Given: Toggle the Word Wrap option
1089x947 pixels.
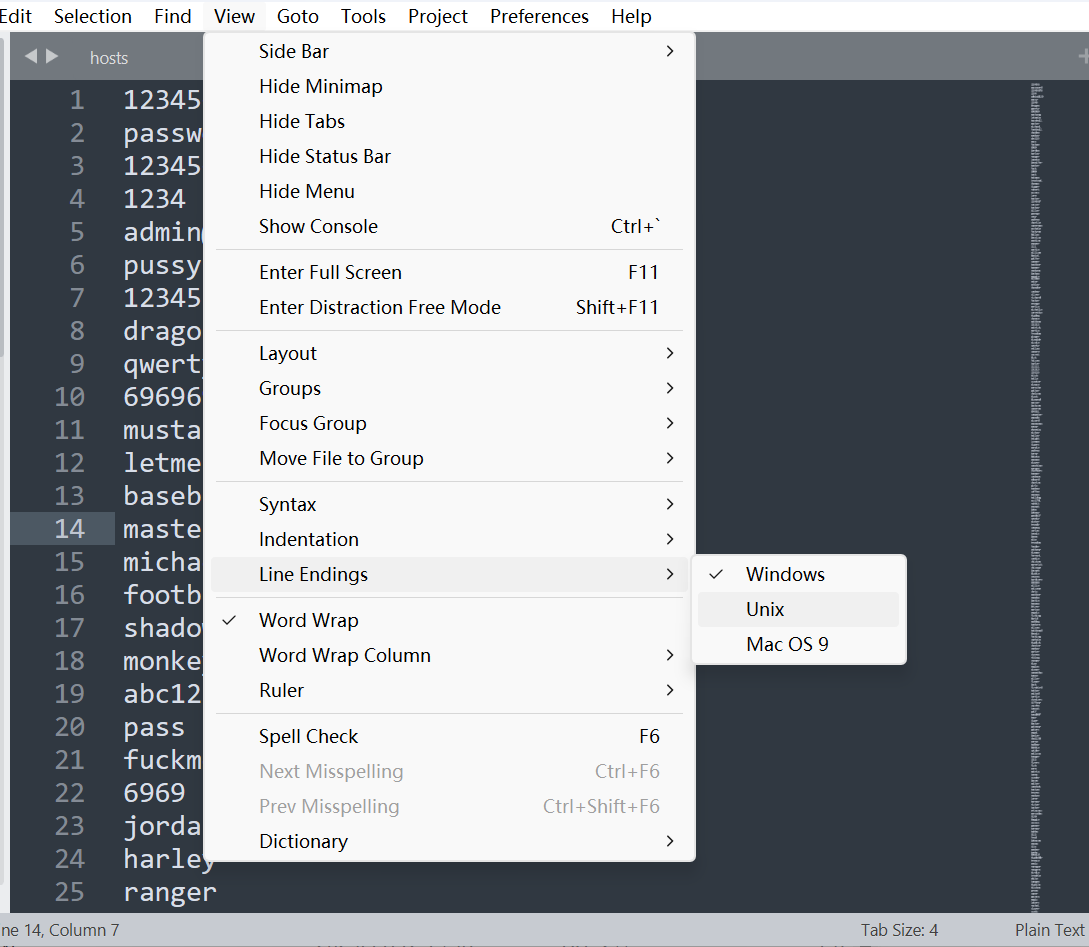Looking at the screenshot, I should (449, 620).
